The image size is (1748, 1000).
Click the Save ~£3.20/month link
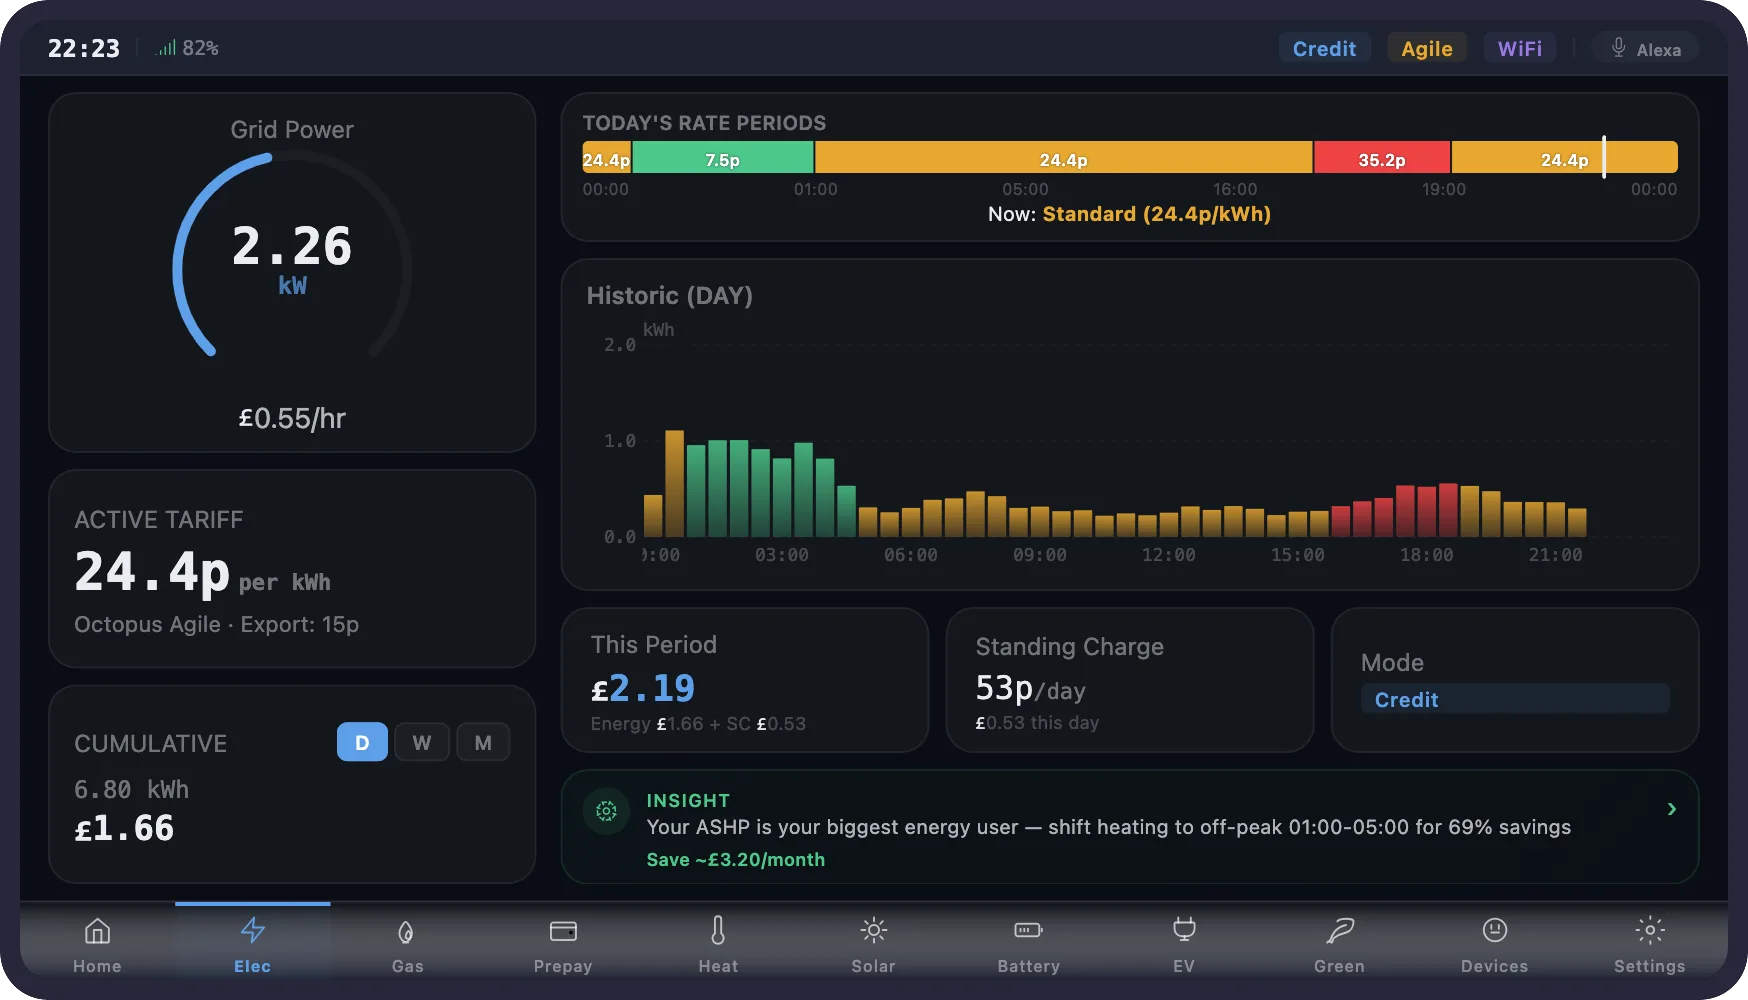(735, 859)
